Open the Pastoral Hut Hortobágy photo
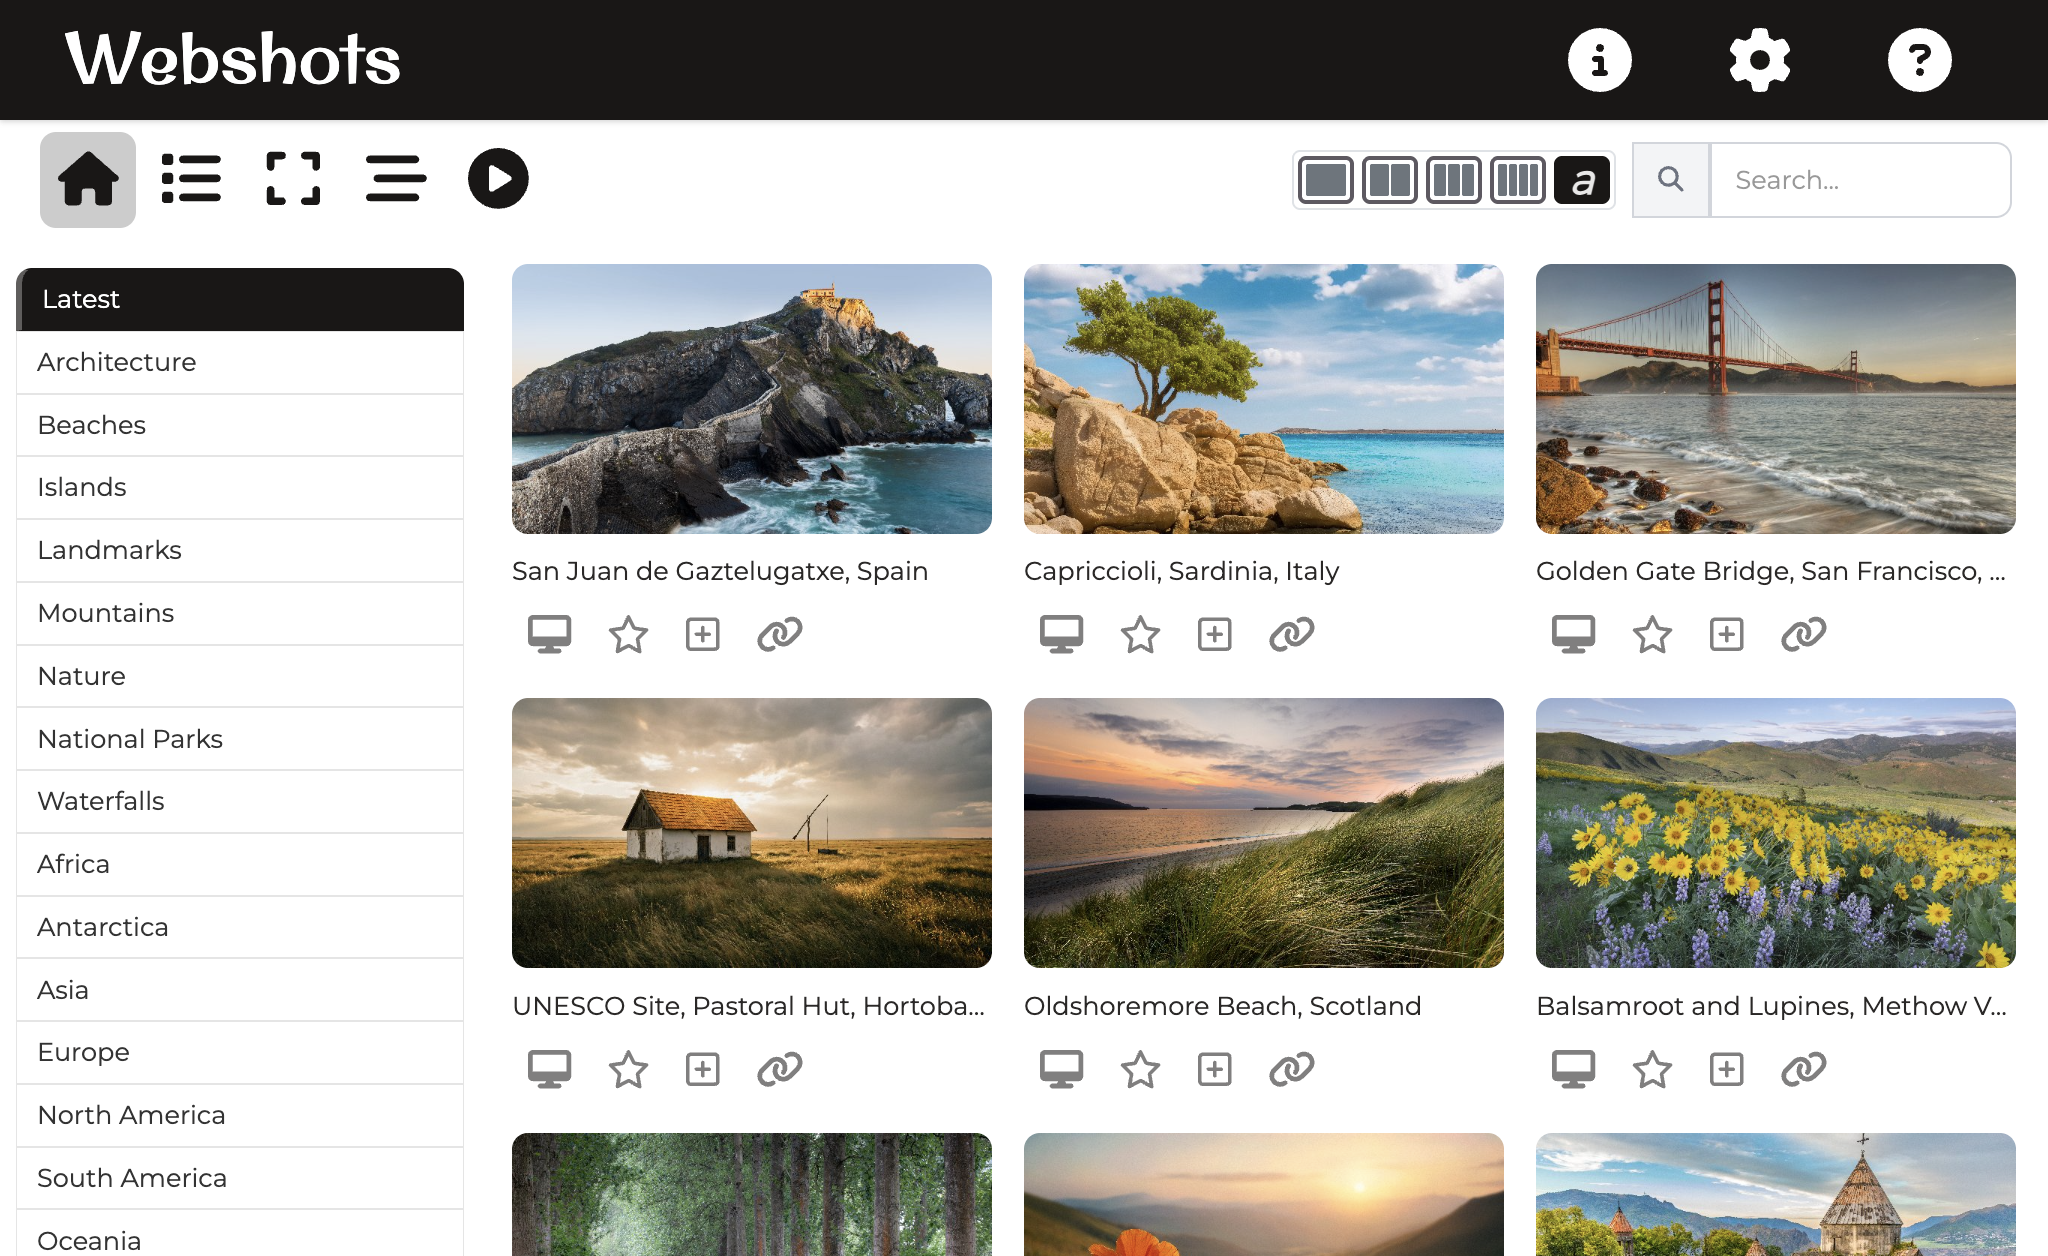The height and width of the screenshot is (1256, 2048). pyautogui.click(x=752, y=833)
